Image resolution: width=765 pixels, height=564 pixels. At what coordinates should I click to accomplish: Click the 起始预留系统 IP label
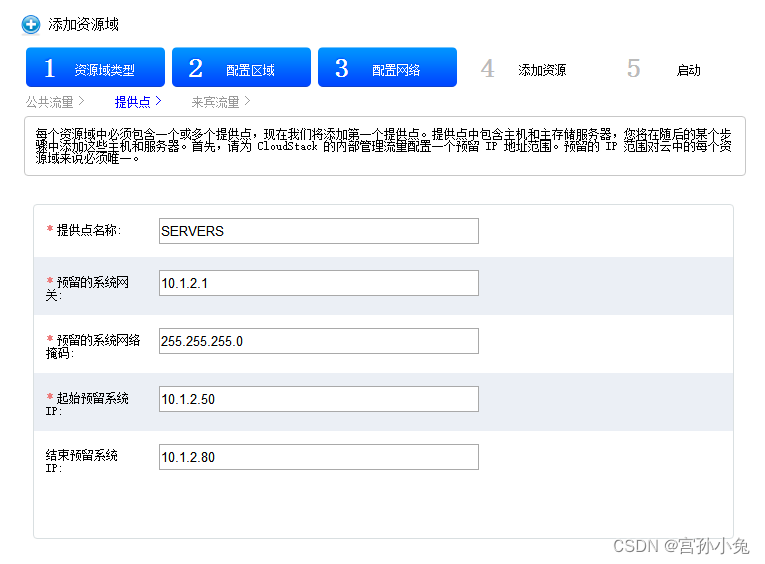click(x=87, y=404)
